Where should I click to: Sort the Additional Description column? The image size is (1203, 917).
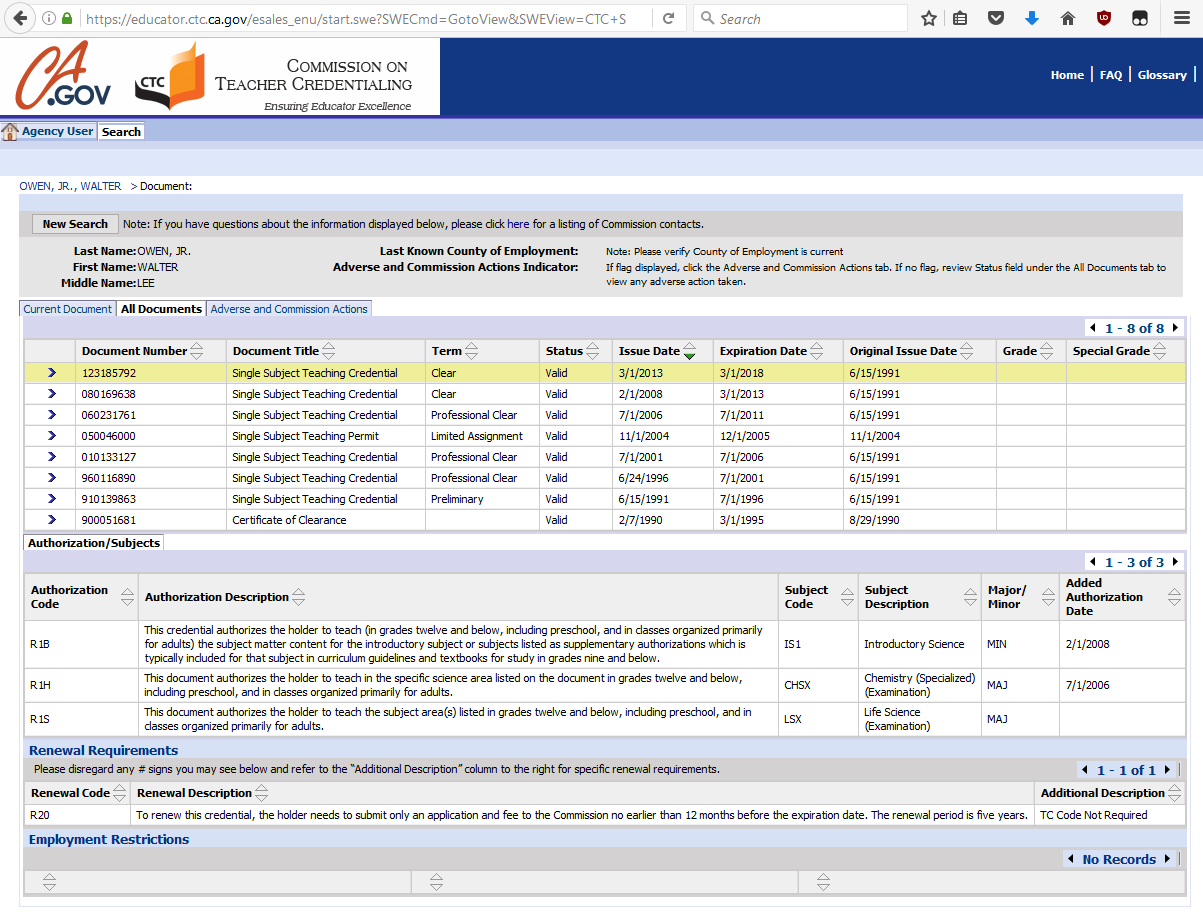pyautogui.click(x=1175, y=793)
